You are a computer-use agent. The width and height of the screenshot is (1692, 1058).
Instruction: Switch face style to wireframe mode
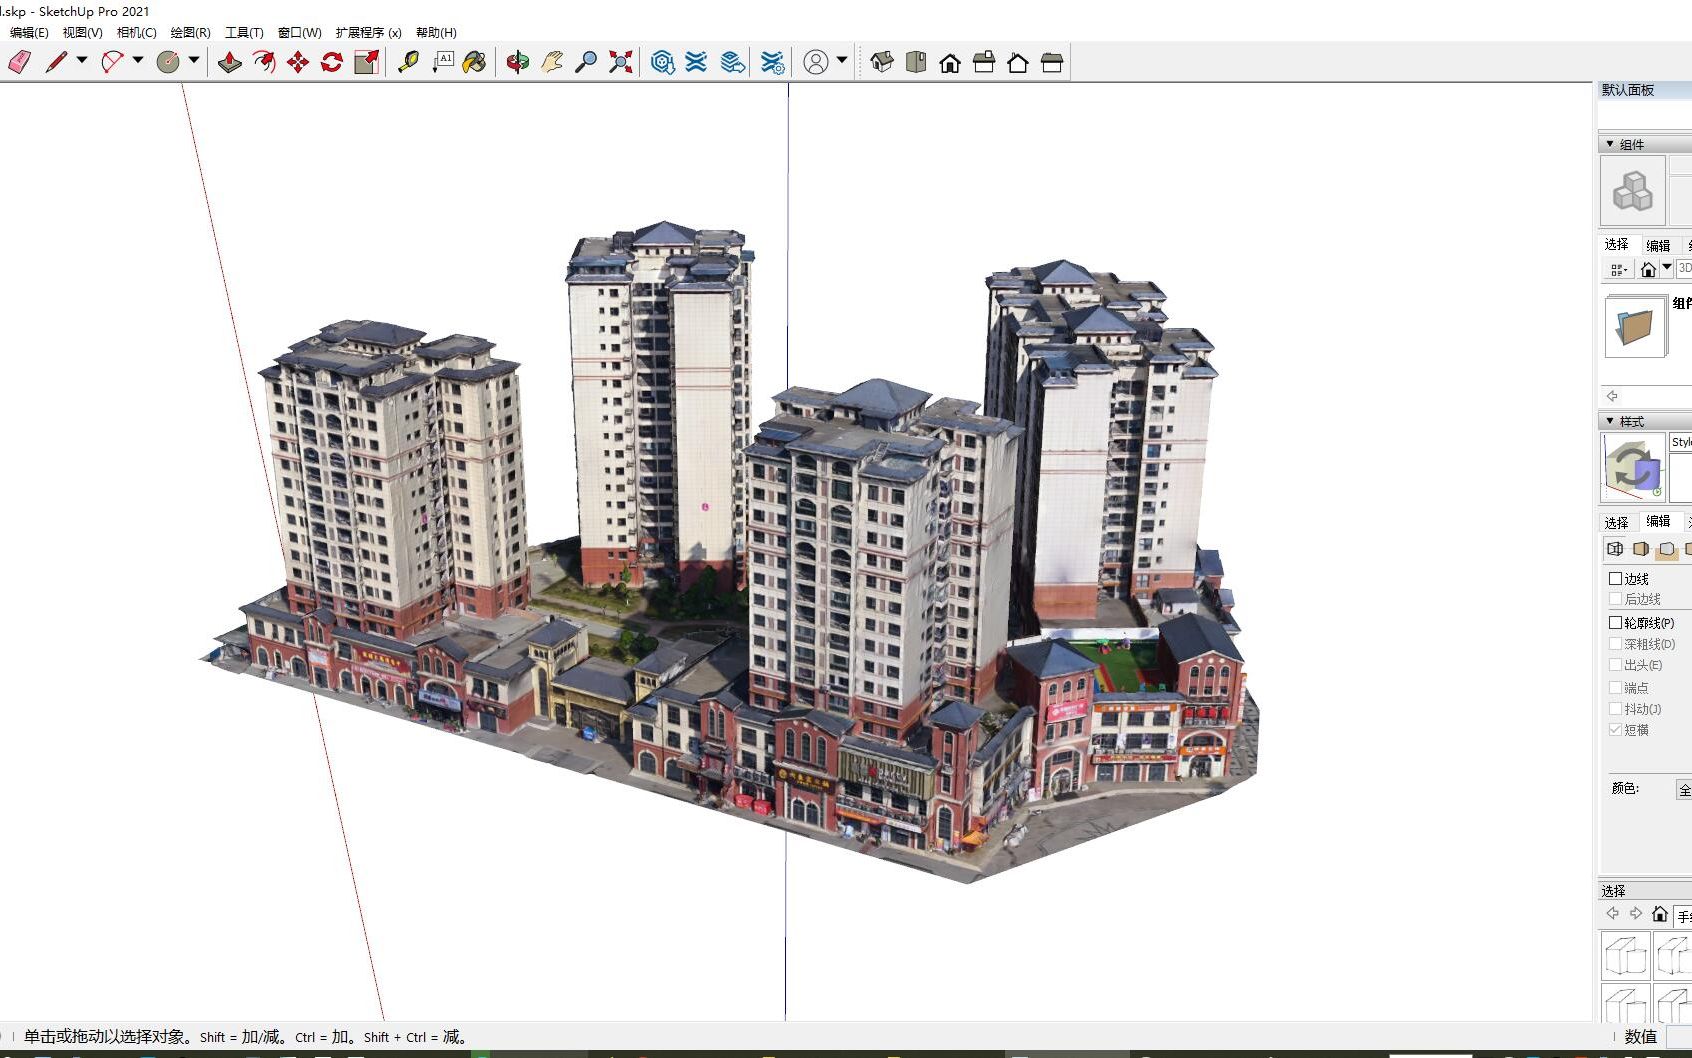pyautogui.click(x=1616, y=550)
